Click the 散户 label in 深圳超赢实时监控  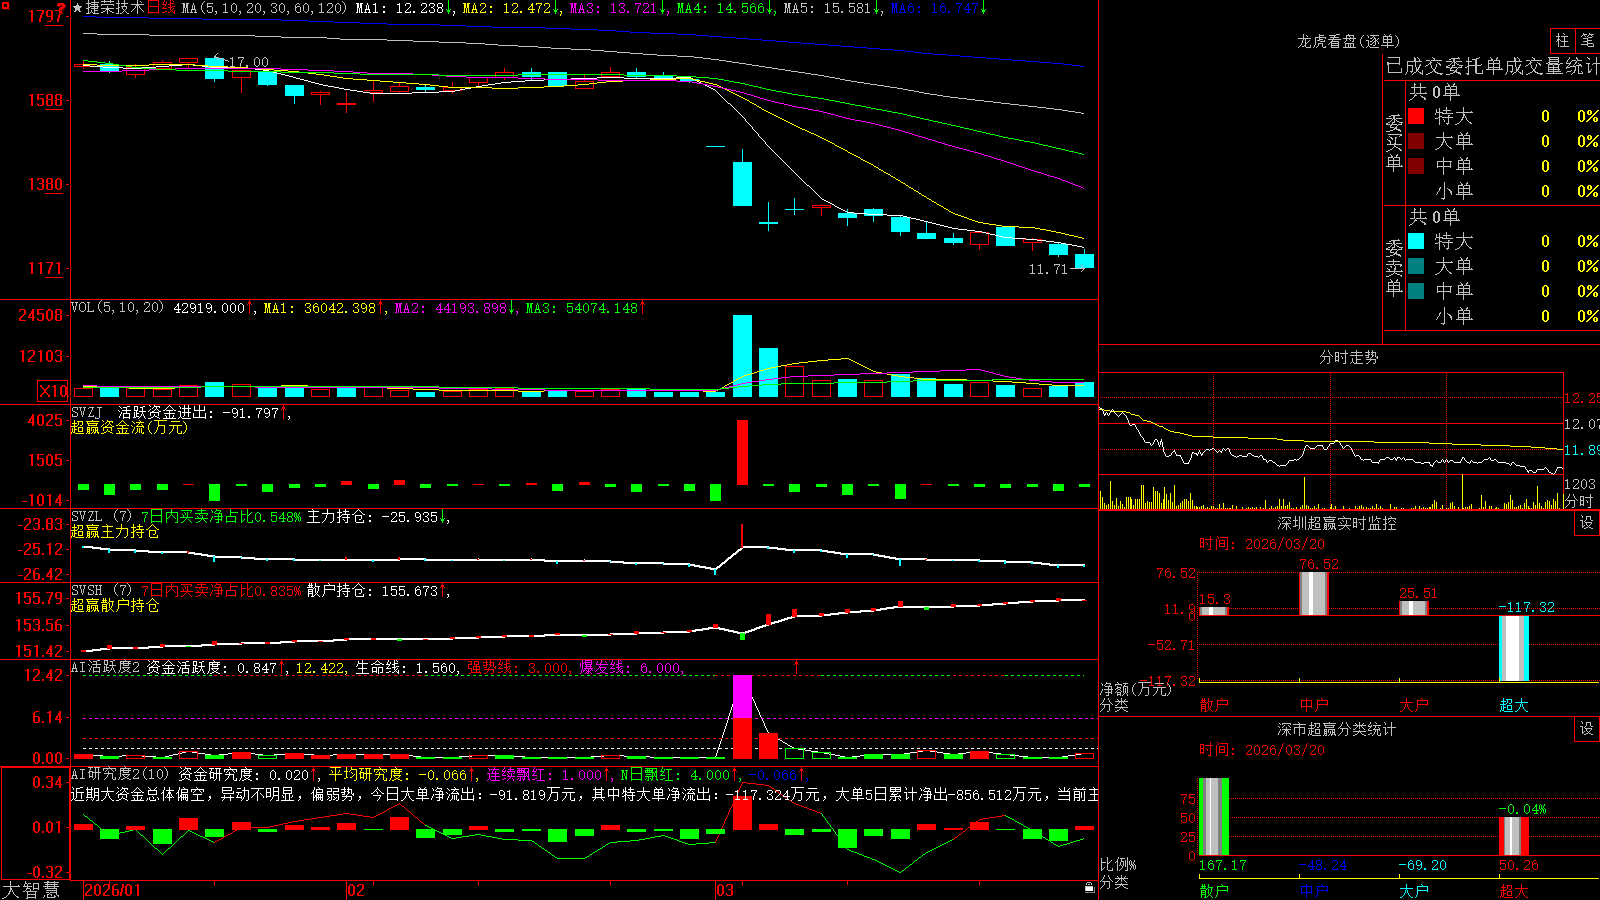(1214, 705)
